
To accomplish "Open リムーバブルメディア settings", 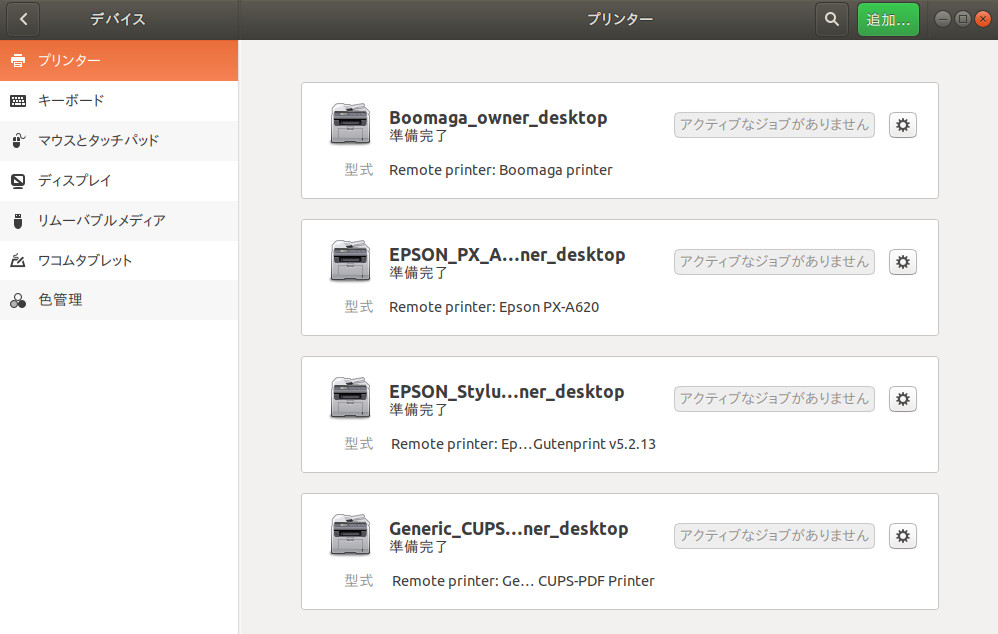I will (119, 221).
